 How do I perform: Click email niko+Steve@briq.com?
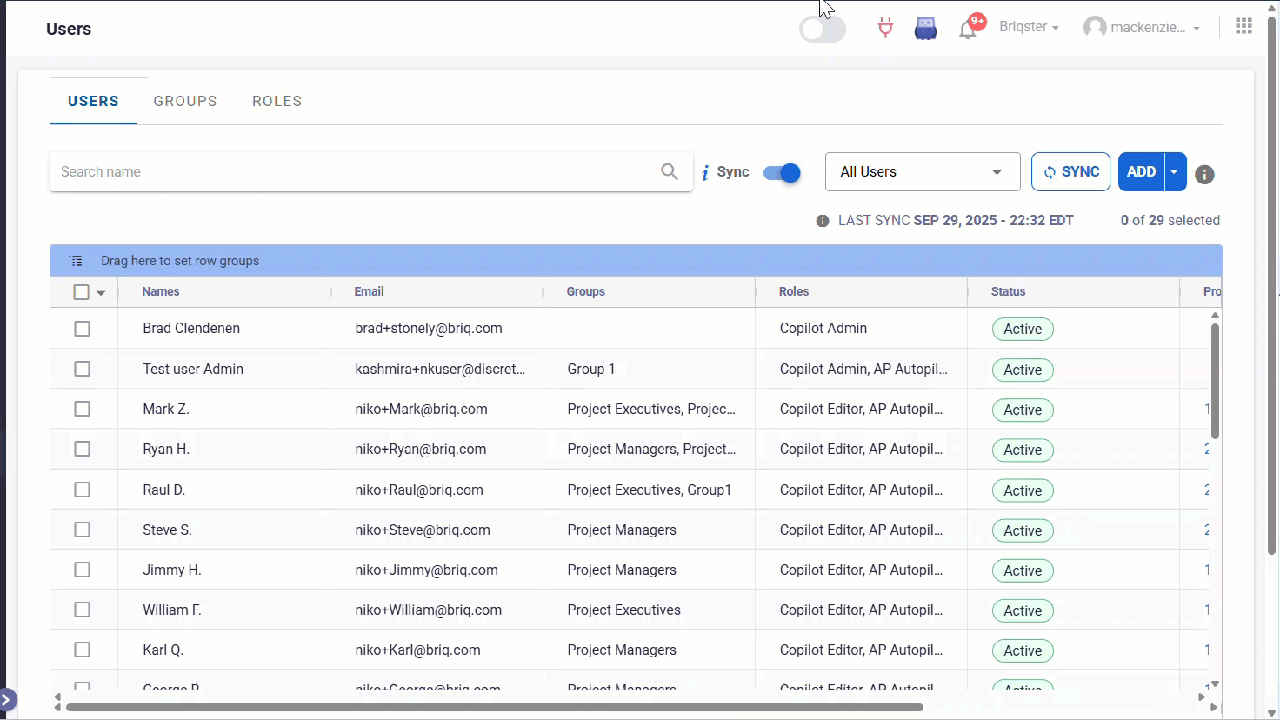(423, 530)
